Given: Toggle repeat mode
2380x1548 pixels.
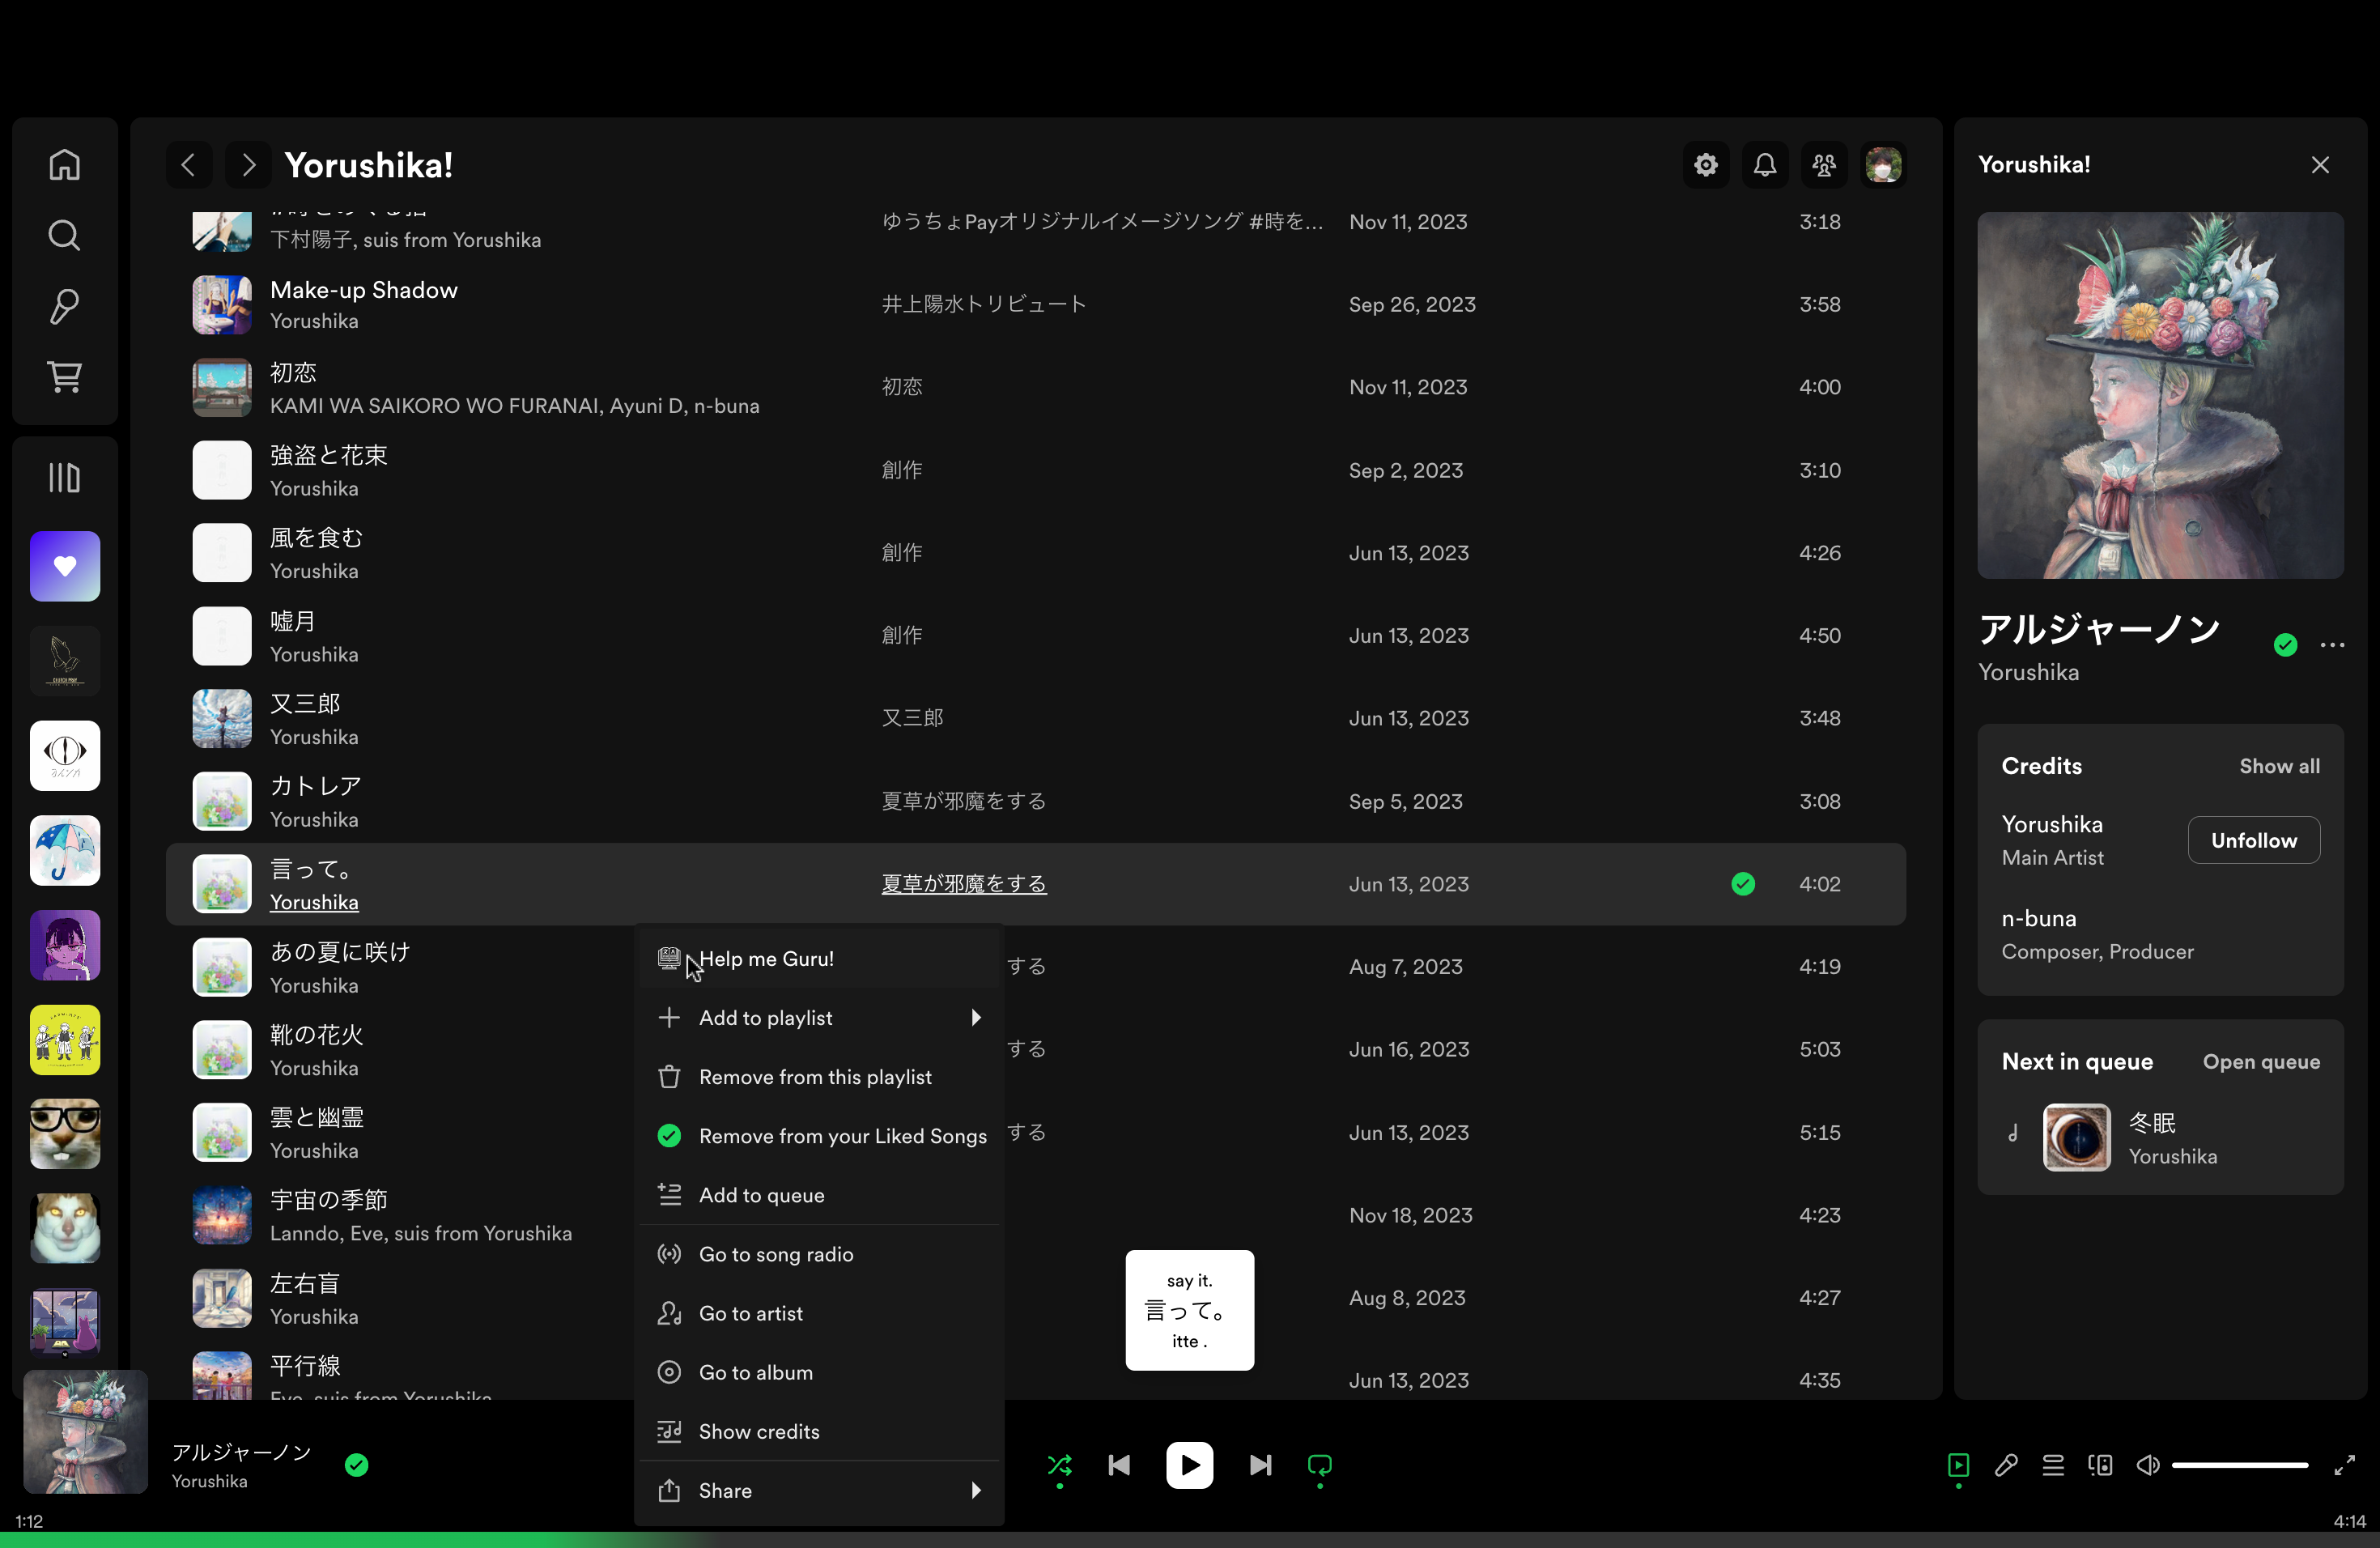Looking at the screenshot, I should pos(1320,1466).
